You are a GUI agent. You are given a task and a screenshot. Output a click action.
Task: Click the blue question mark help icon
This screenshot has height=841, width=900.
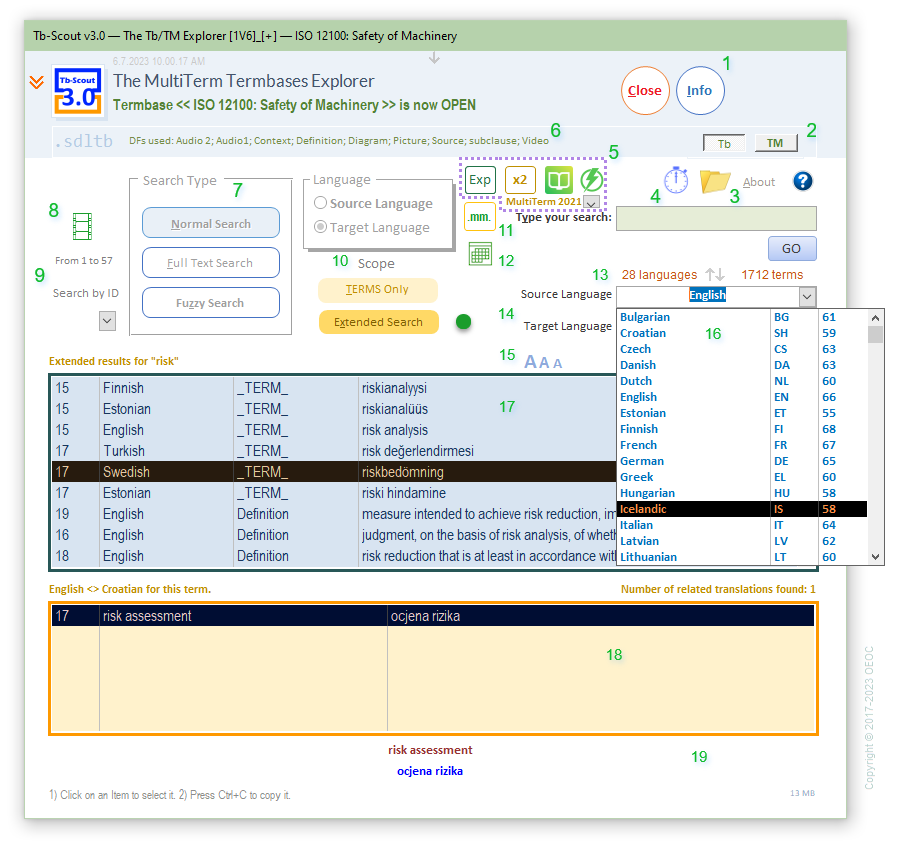[x=802, y=181]
